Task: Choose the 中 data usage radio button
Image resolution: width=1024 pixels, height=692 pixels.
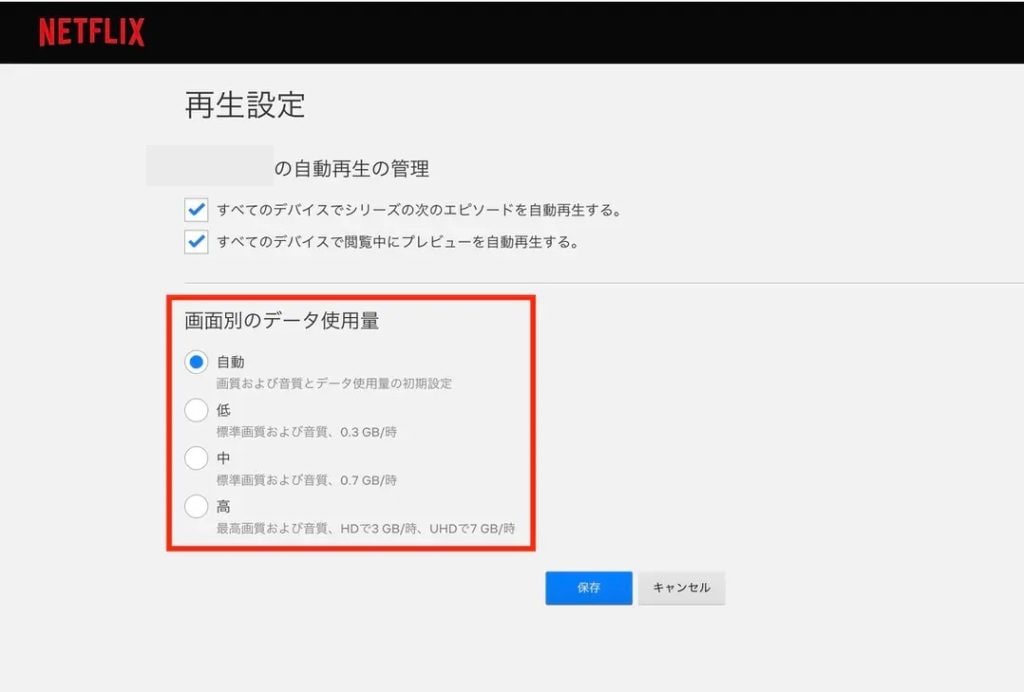Action: (x=197, y=459)
